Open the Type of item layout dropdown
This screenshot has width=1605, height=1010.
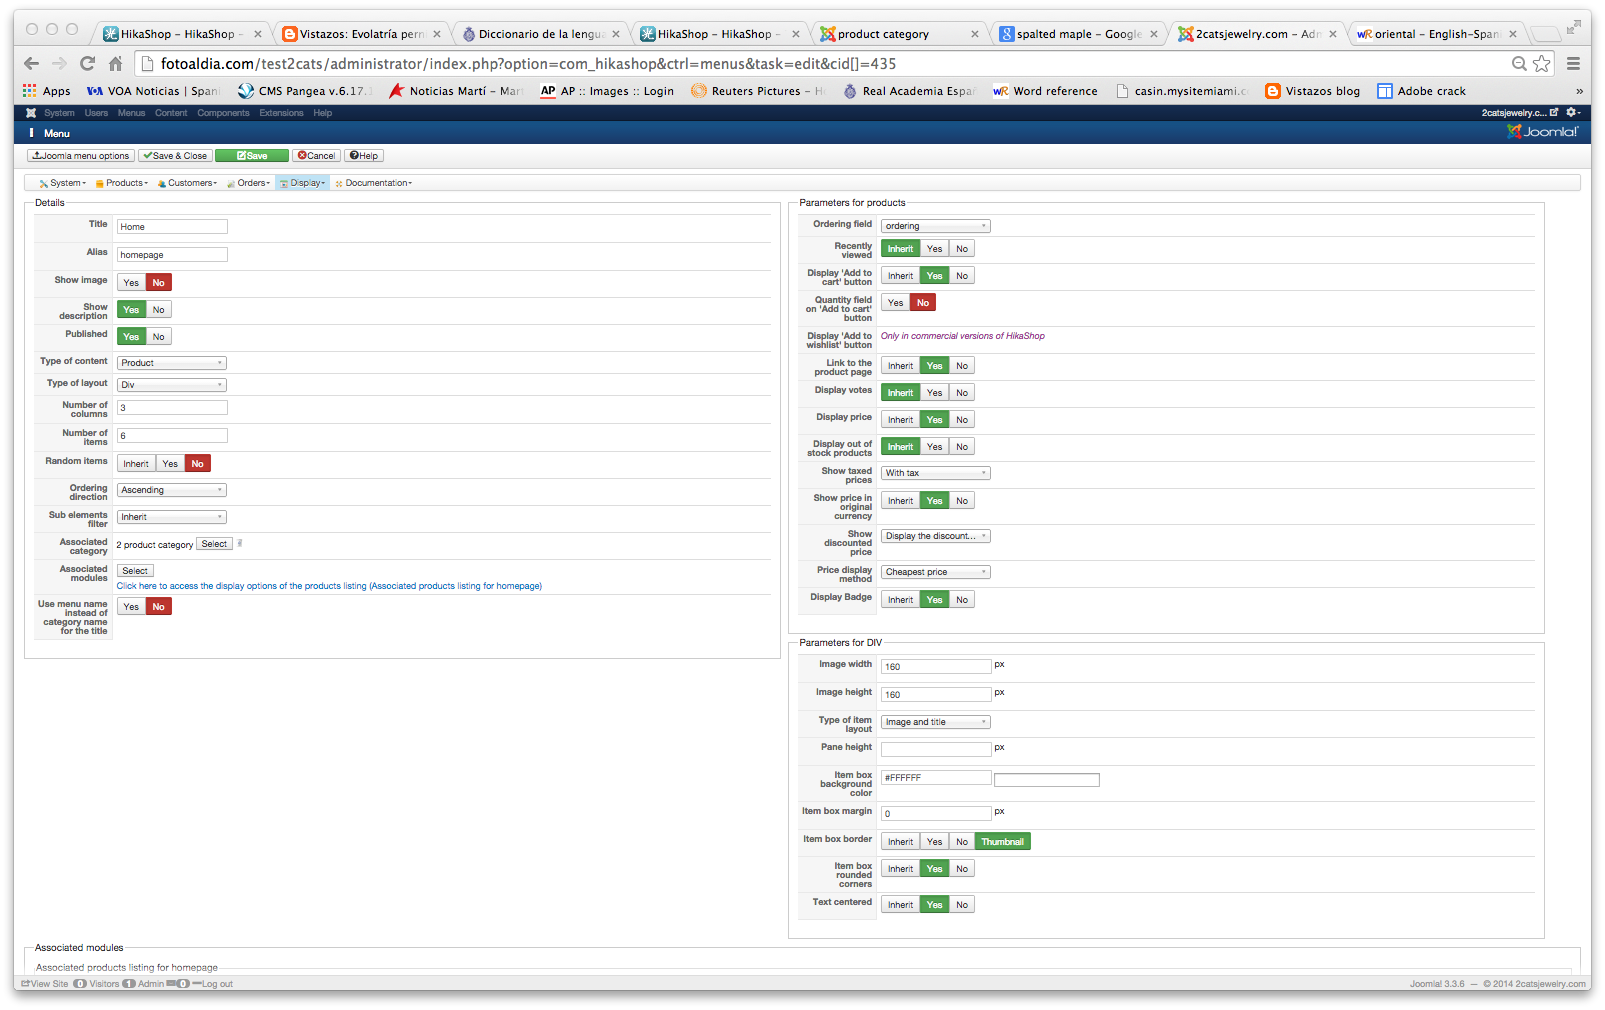(x=936, y=722)
